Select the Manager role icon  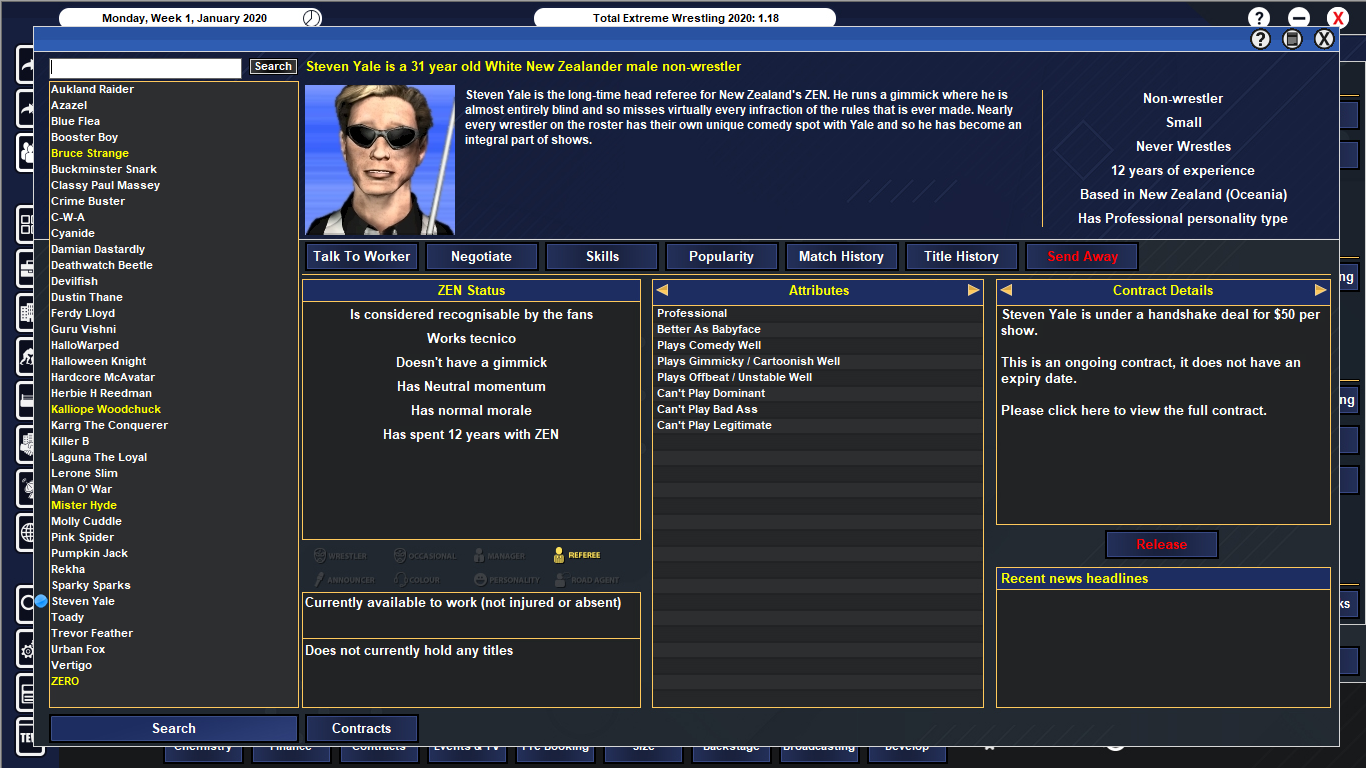tap(479, 555)
